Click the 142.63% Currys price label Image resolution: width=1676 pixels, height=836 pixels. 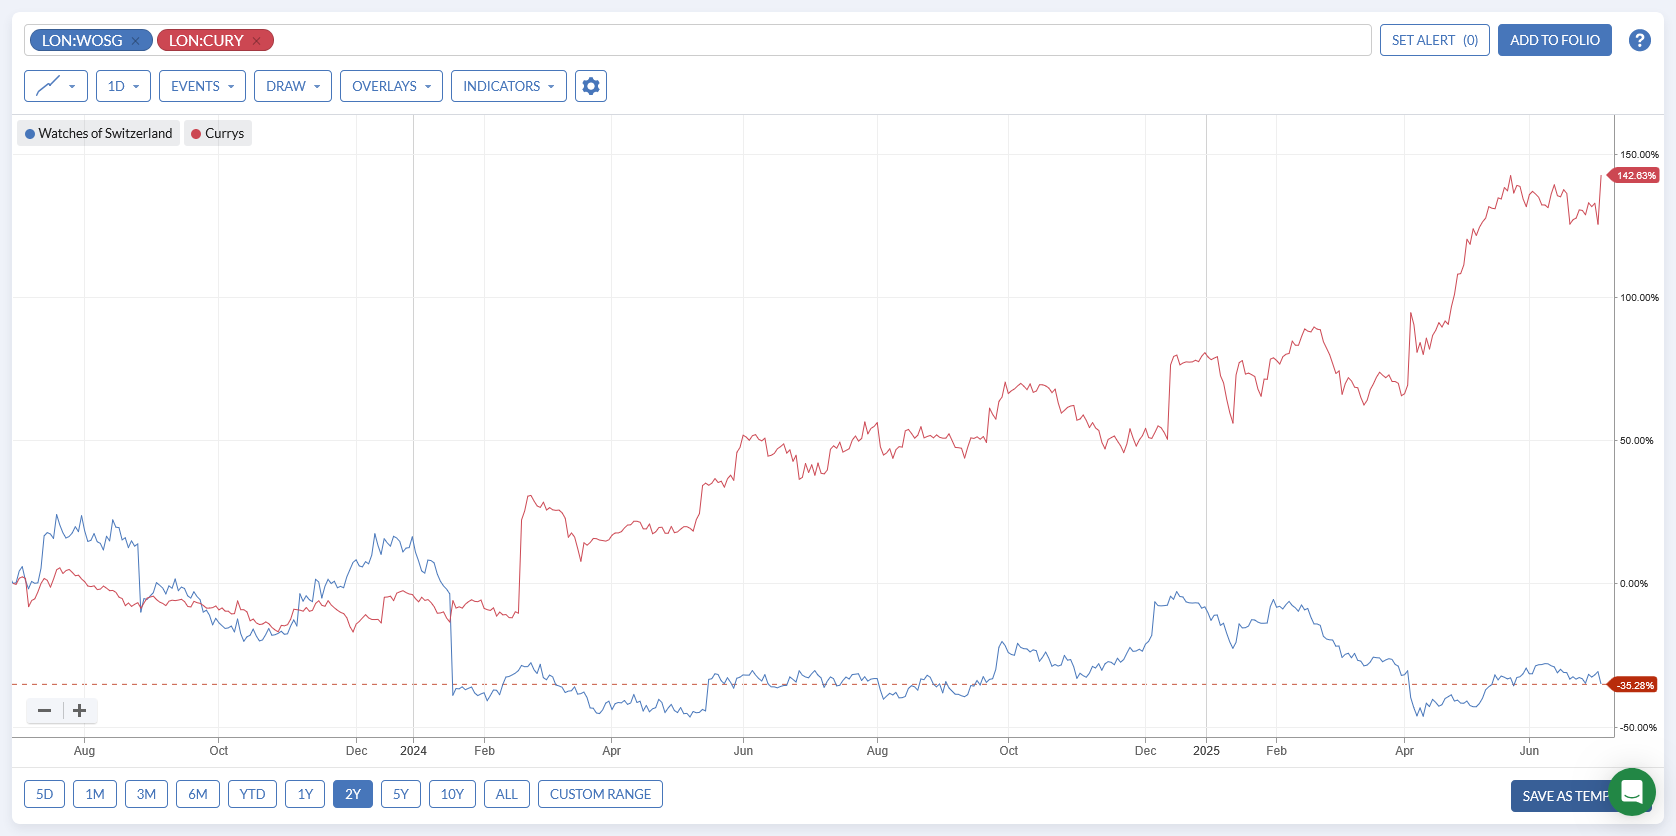[1636, 175]
